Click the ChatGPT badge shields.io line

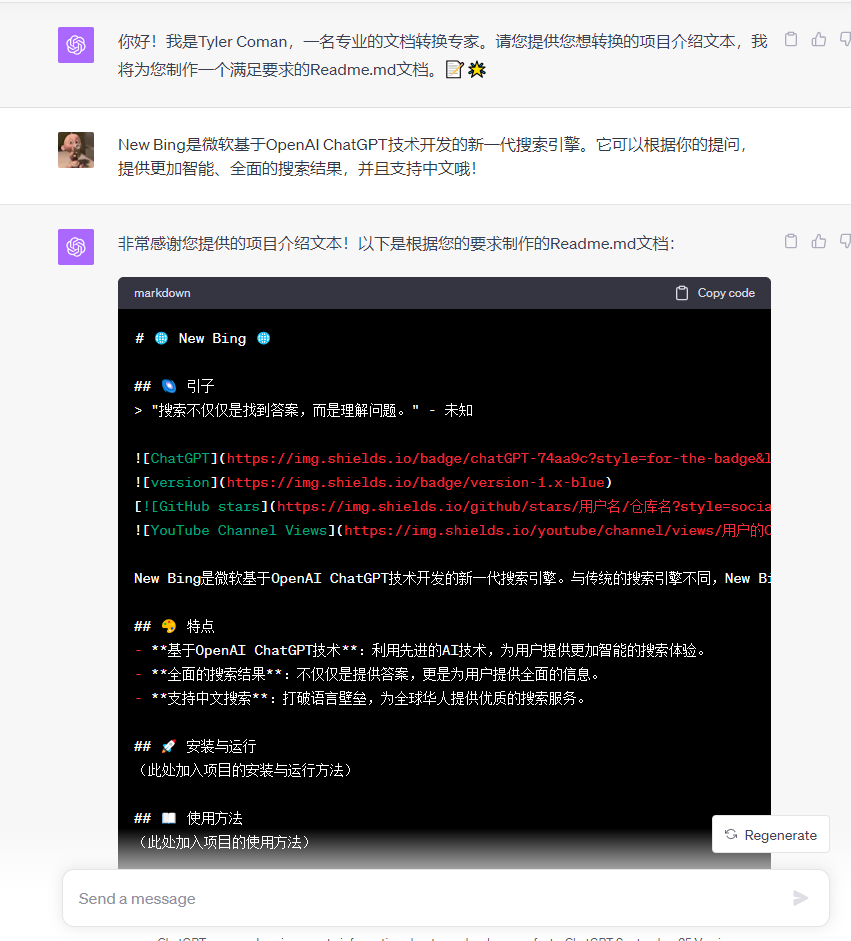point(453,458)
